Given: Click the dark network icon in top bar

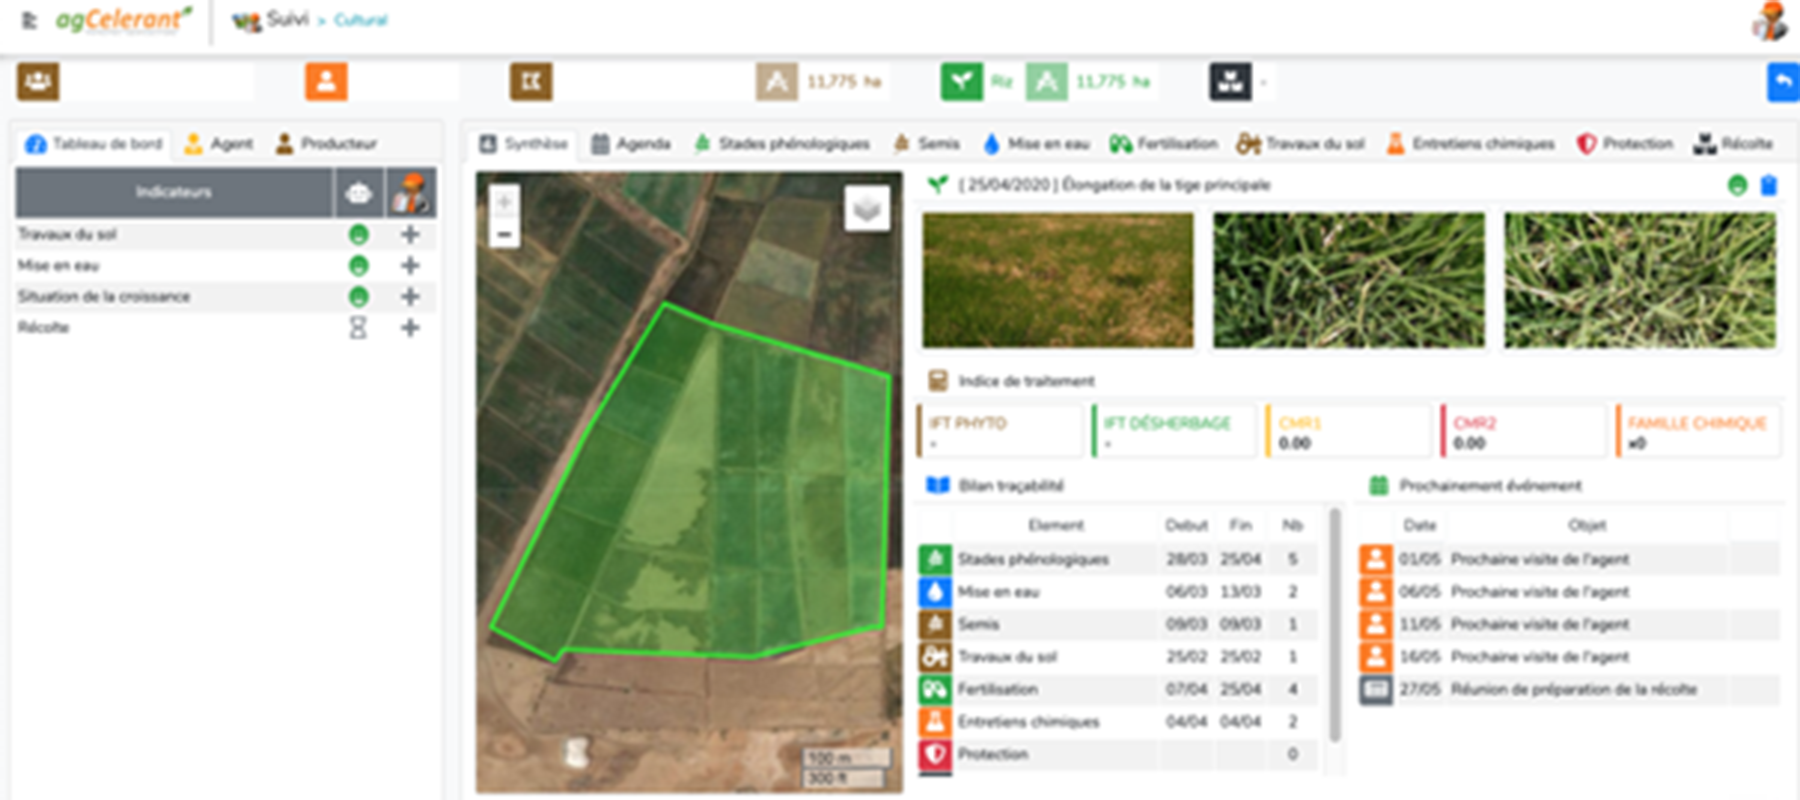Looking at the screenshot, I should [1230, 82].
